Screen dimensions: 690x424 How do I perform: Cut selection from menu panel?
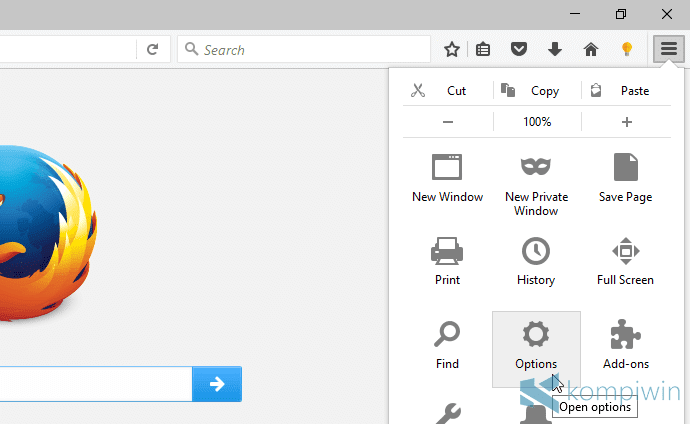tap(448, 91)
